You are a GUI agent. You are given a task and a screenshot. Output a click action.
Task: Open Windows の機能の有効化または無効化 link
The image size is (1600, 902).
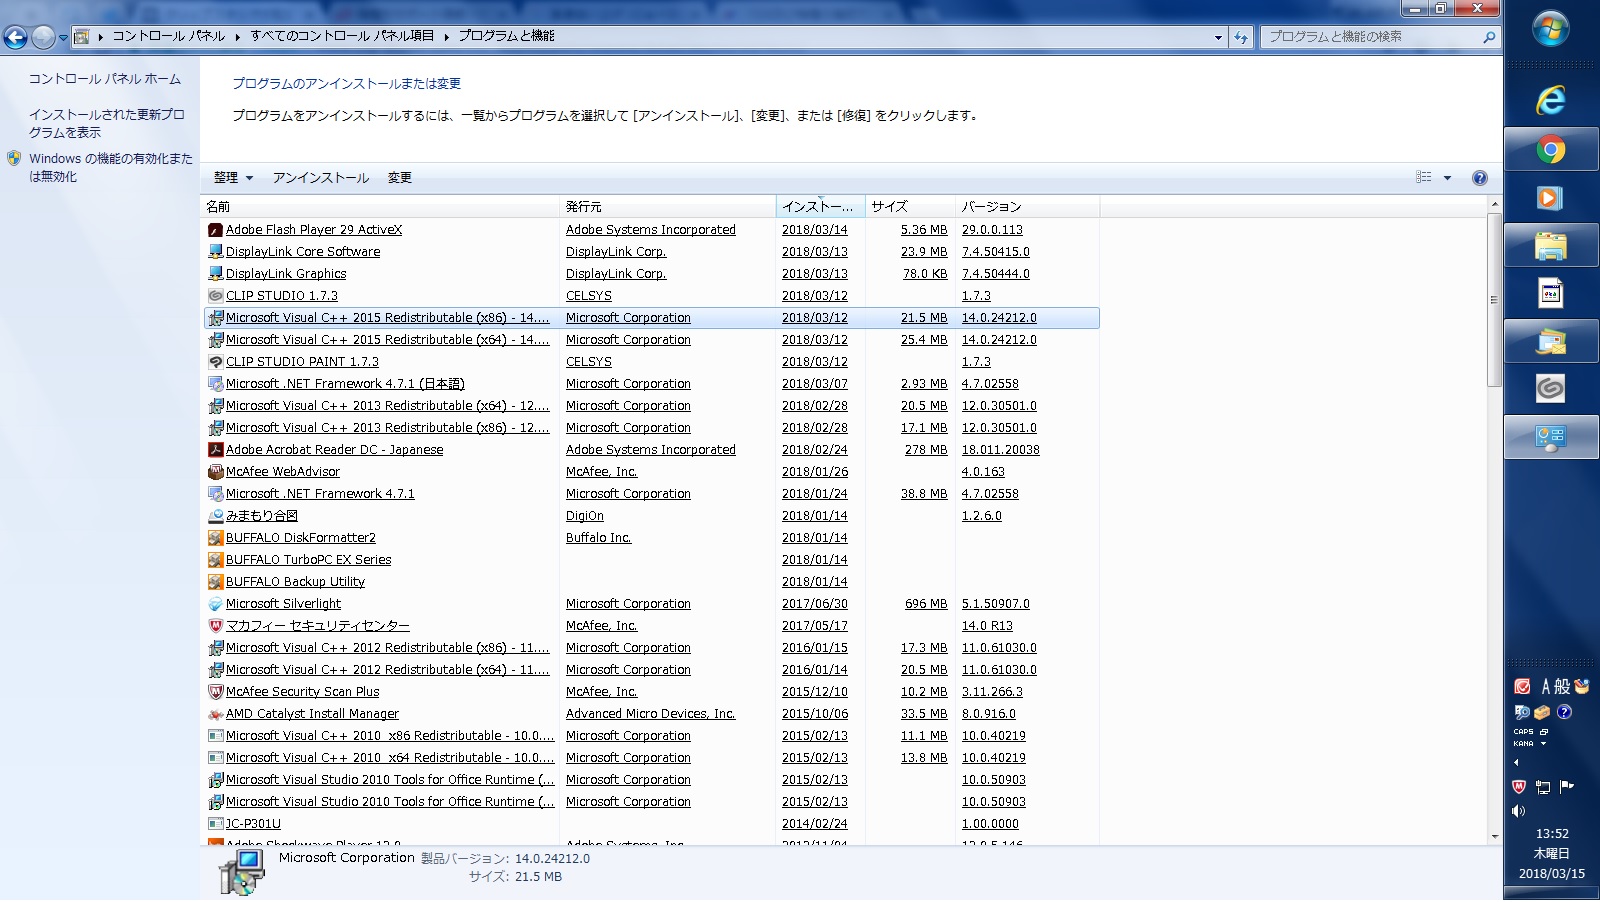coord(110,167)
